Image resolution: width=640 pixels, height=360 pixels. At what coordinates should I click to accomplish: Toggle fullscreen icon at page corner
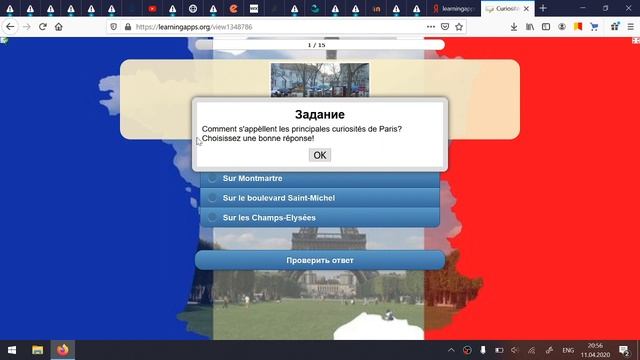[636, 40]
